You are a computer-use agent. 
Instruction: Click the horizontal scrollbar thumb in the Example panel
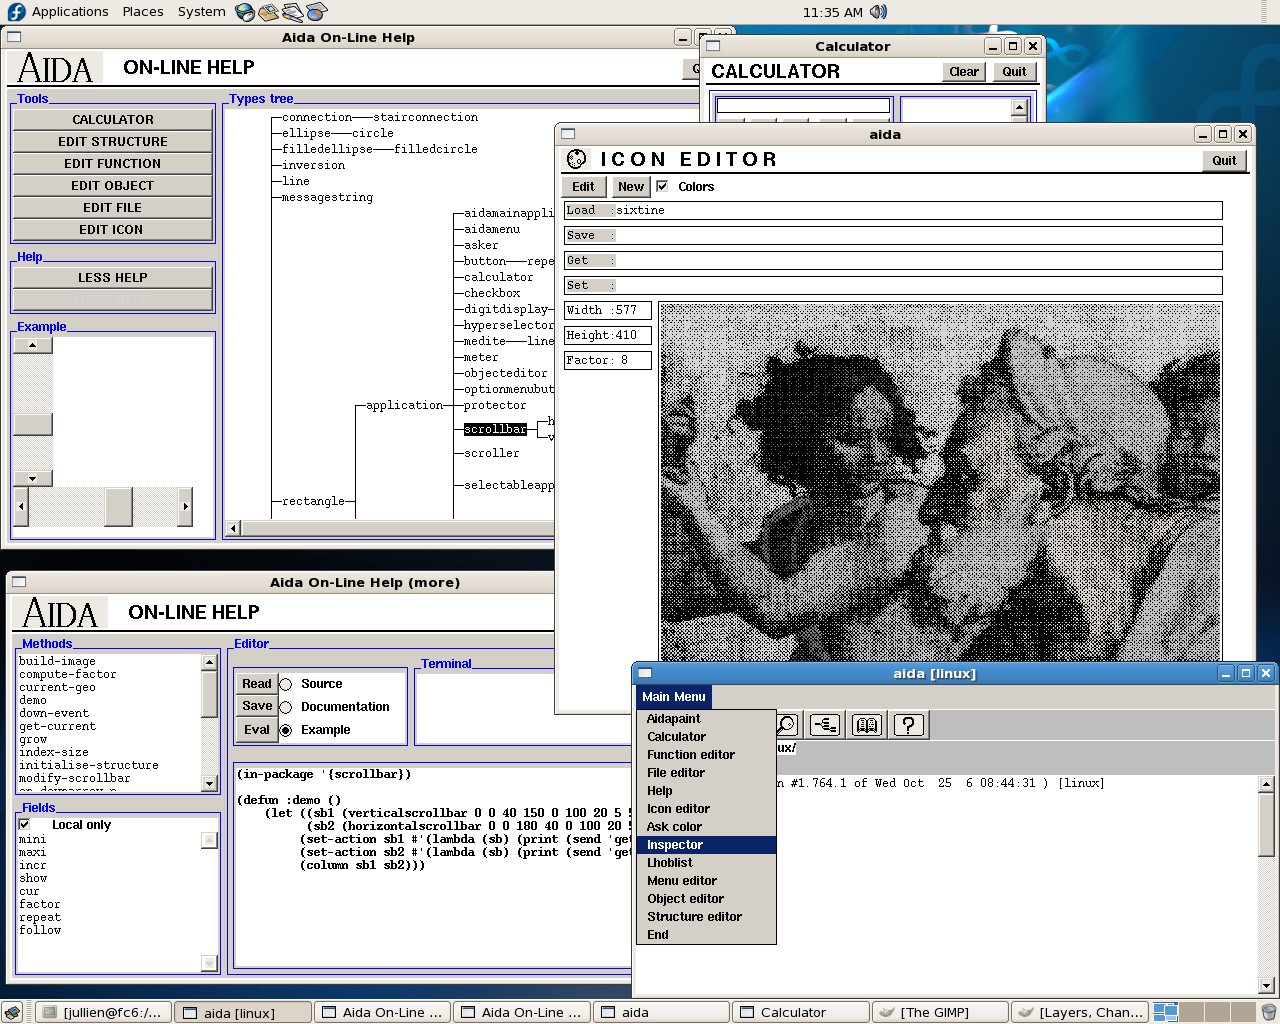tap(119, 506)
